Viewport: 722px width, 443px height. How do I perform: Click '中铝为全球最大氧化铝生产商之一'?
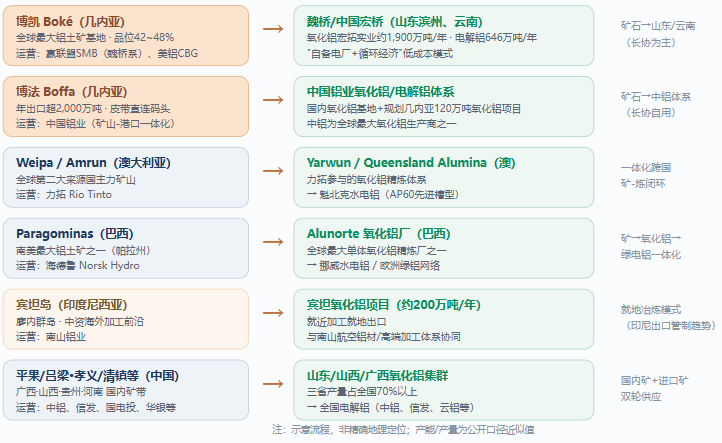[382, 123]
